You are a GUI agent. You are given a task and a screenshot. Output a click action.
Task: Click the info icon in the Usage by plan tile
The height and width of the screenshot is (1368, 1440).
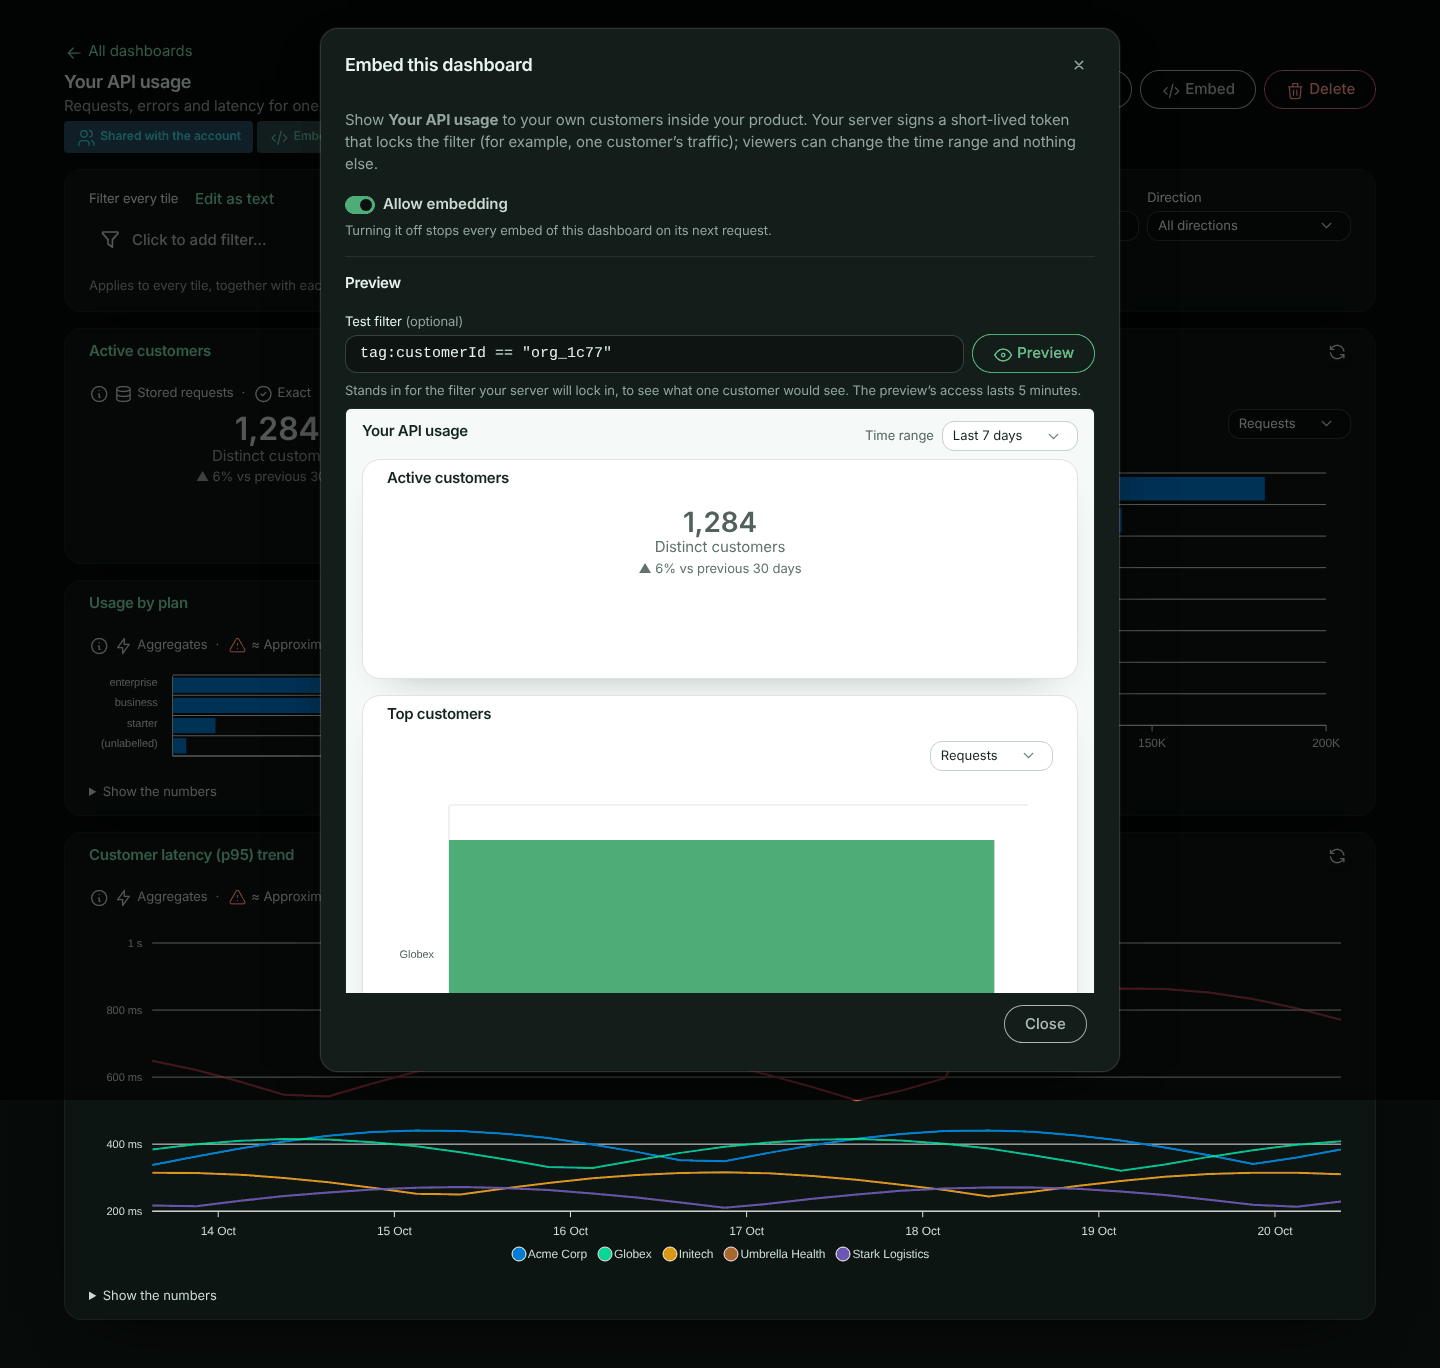coord(99,646)
